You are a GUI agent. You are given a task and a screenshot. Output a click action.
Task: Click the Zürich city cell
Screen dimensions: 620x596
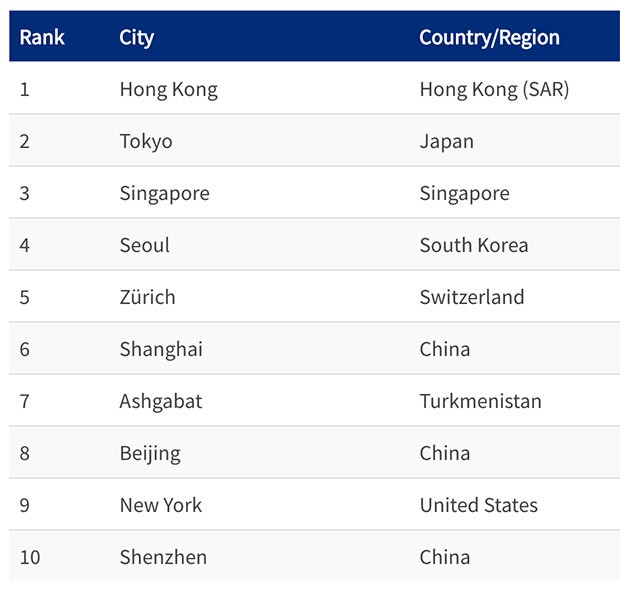click(x=147, y=298)
